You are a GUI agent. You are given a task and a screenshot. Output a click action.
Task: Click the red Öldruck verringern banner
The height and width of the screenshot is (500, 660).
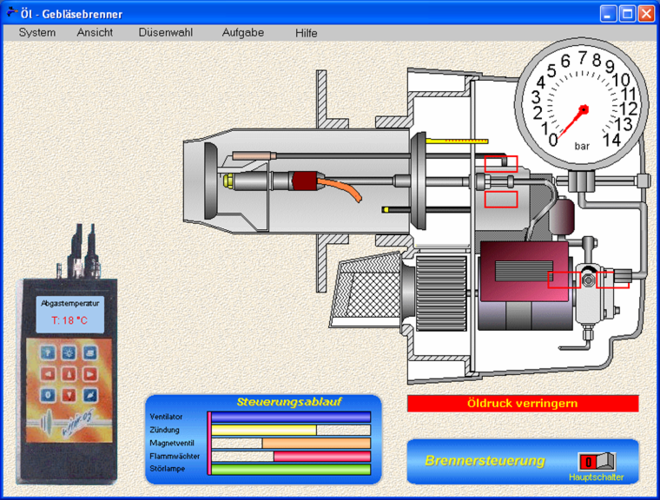522,403
